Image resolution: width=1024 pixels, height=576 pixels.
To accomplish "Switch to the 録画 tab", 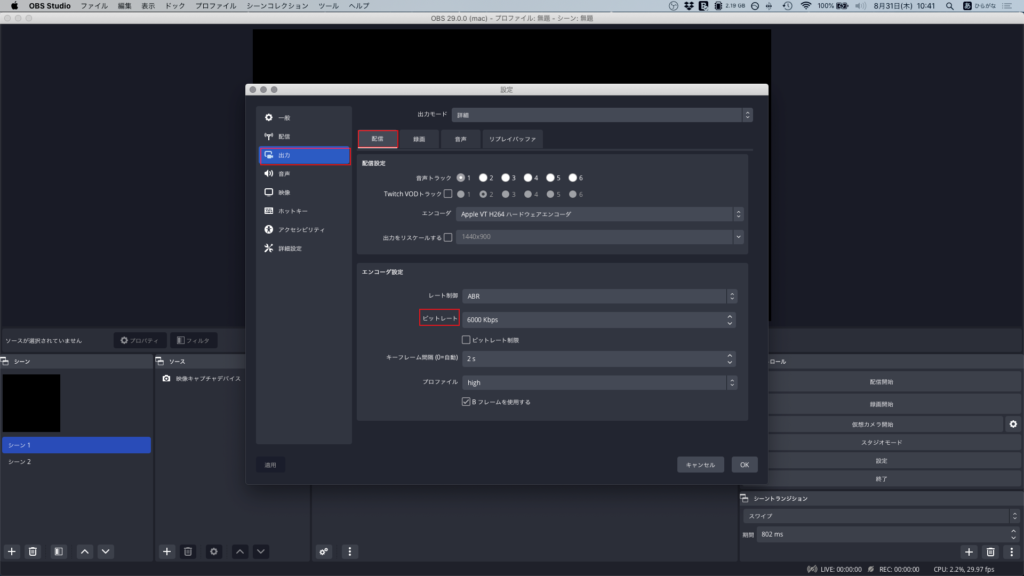I will (x=419, y=139).
